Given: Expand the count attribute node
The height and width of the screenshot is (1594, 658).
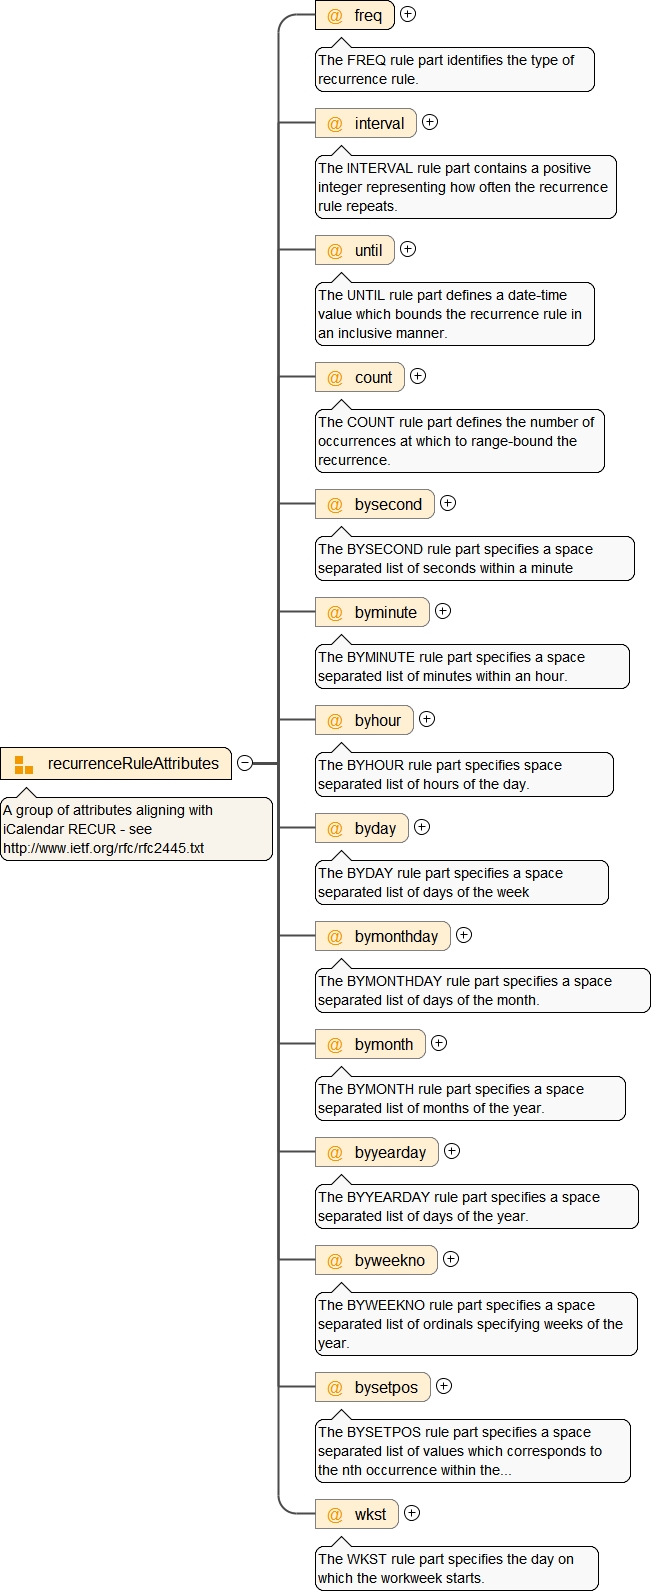Looking at the screenshot, I should coord(418,377).
